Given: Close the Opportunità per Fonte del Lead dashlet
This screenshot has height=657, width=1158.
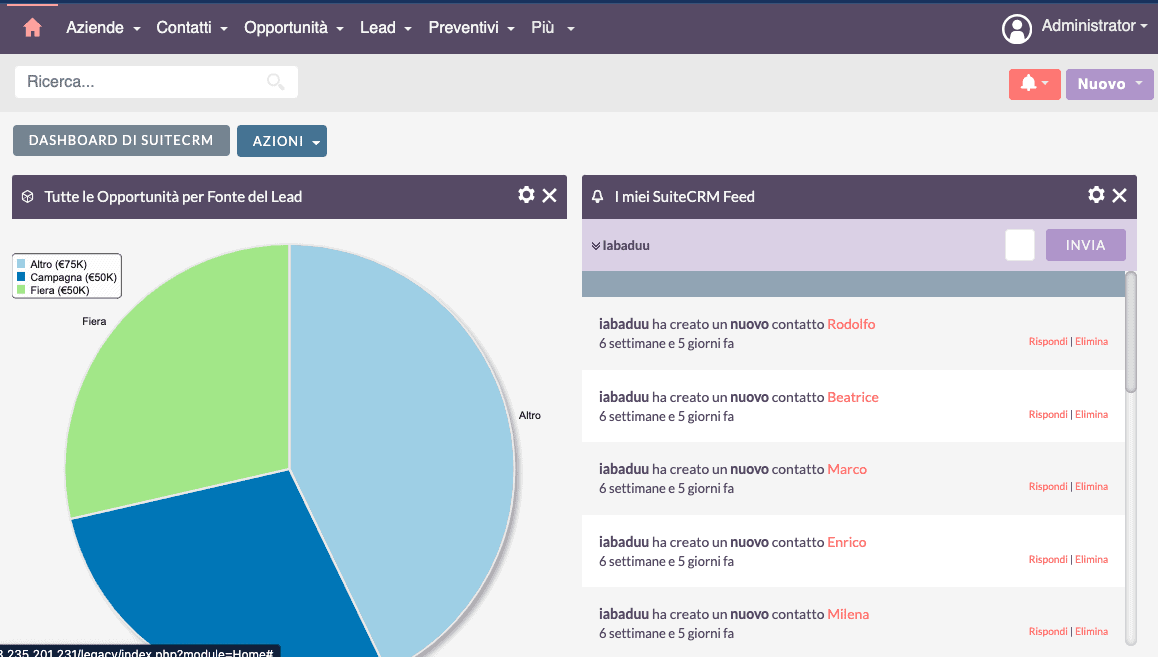Looking at the screenshot, I should tap(549, 195).
